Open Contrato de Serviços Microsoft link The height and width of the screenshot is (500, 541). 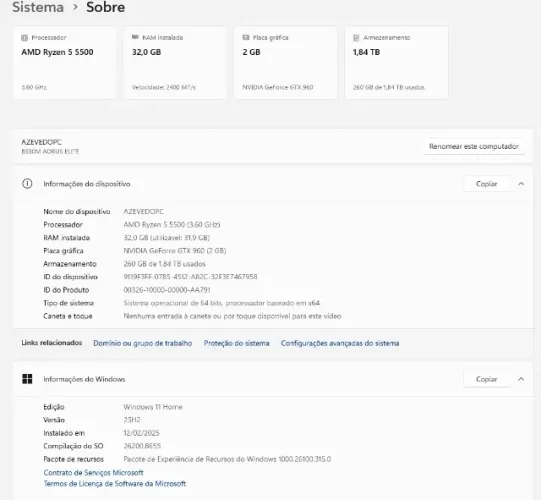93,472
